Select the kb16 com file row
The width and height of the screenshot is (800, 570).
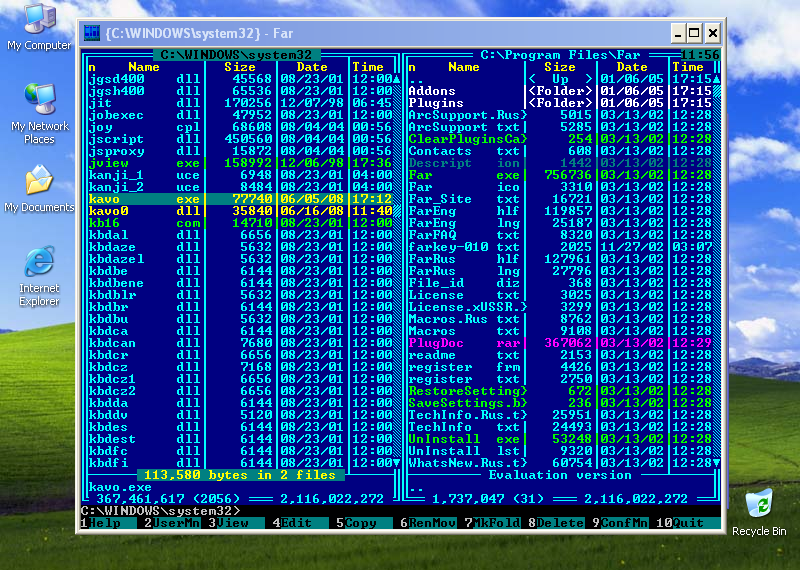pos(240,223)
